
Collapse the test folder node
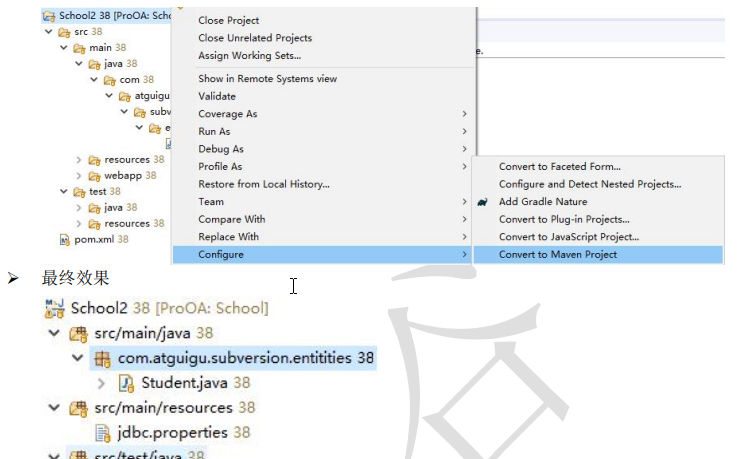pos(64,191)
